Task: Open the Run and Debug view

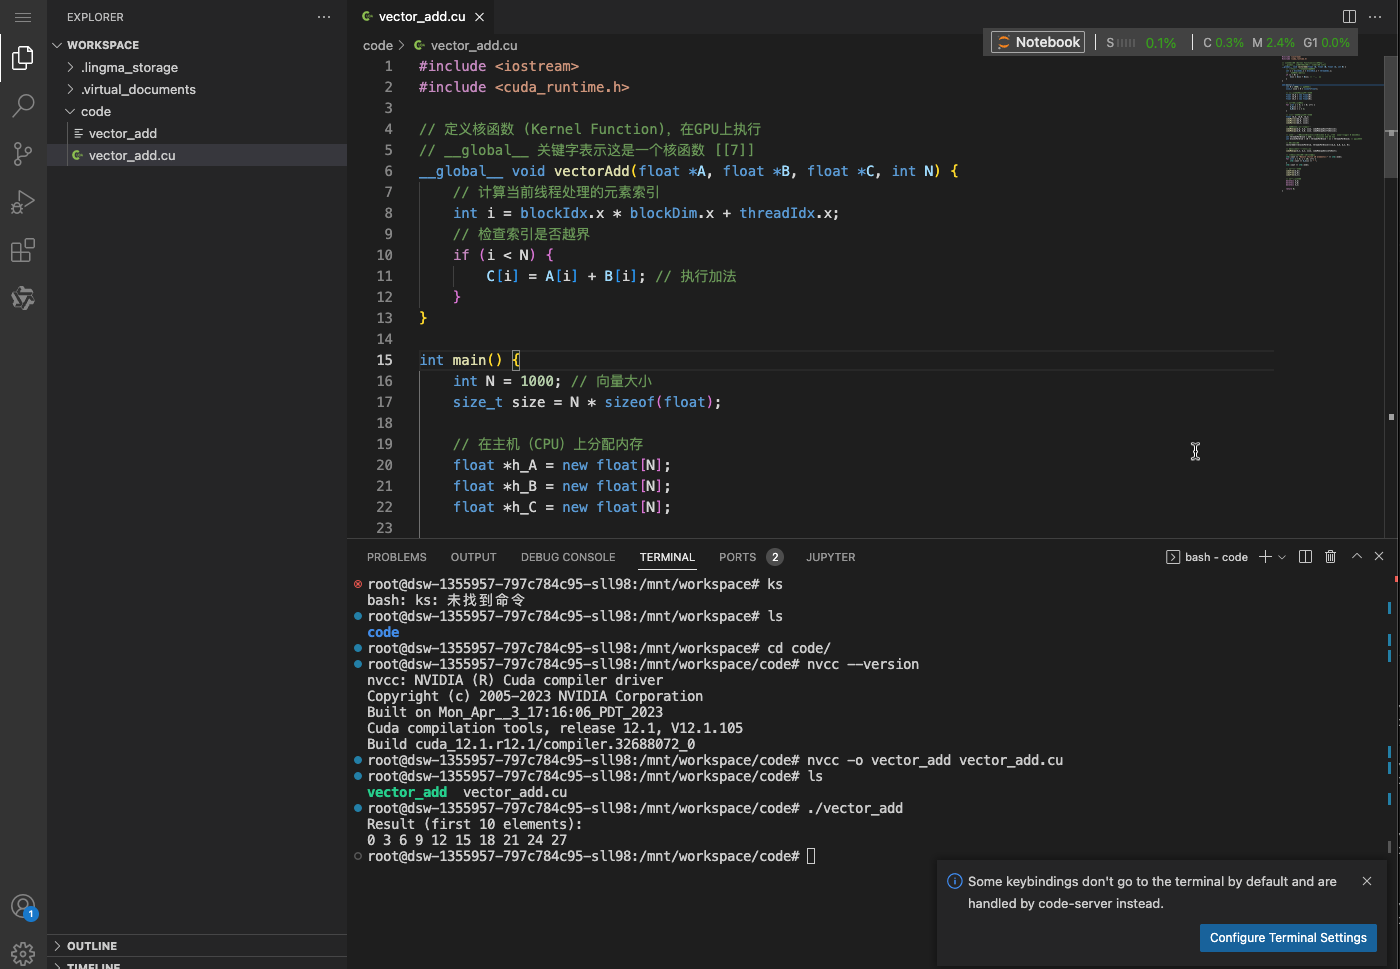Action: tap(23, 202)
